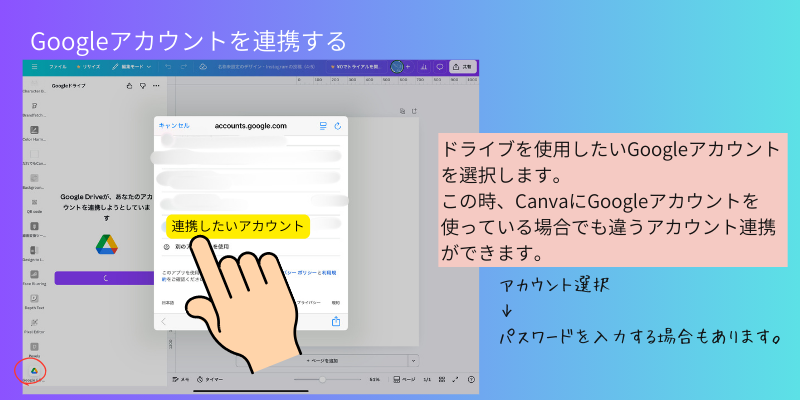
Task: Click the thumbs-up icon in Googleドライブ panel header
Action: click(x=130, y=86)
